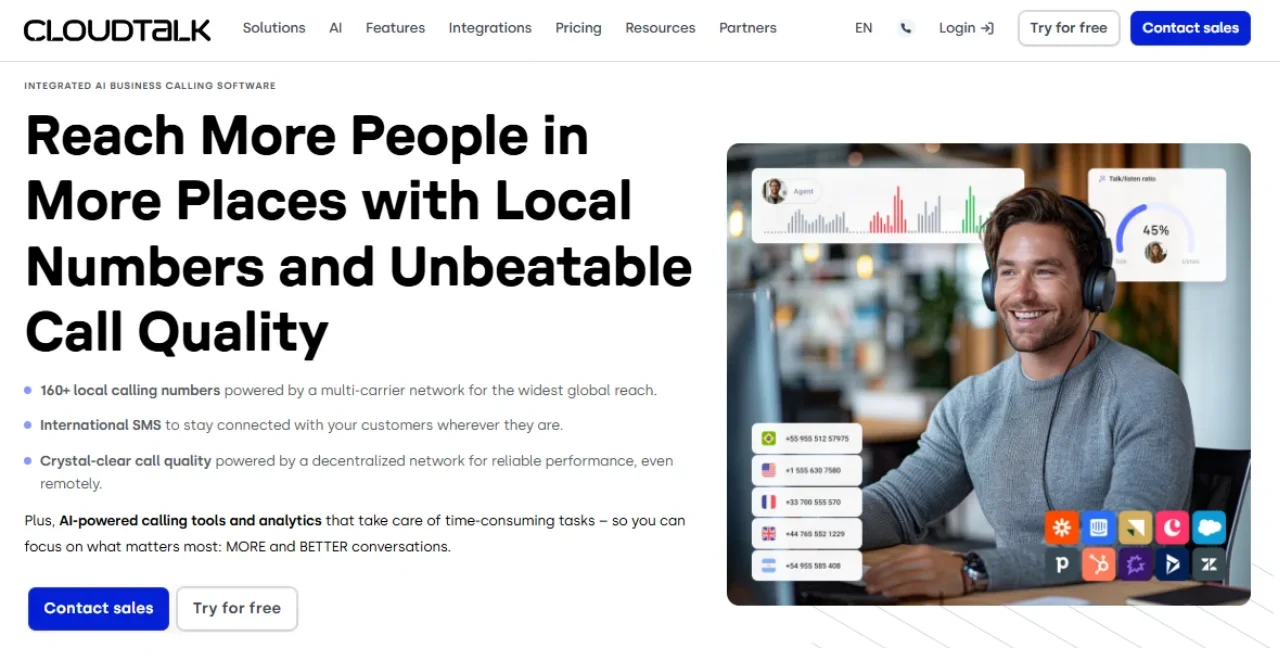This screenshot has width=1280, height=660.
Task: Click Contact sales button below the headline
Action: [98, 608]
